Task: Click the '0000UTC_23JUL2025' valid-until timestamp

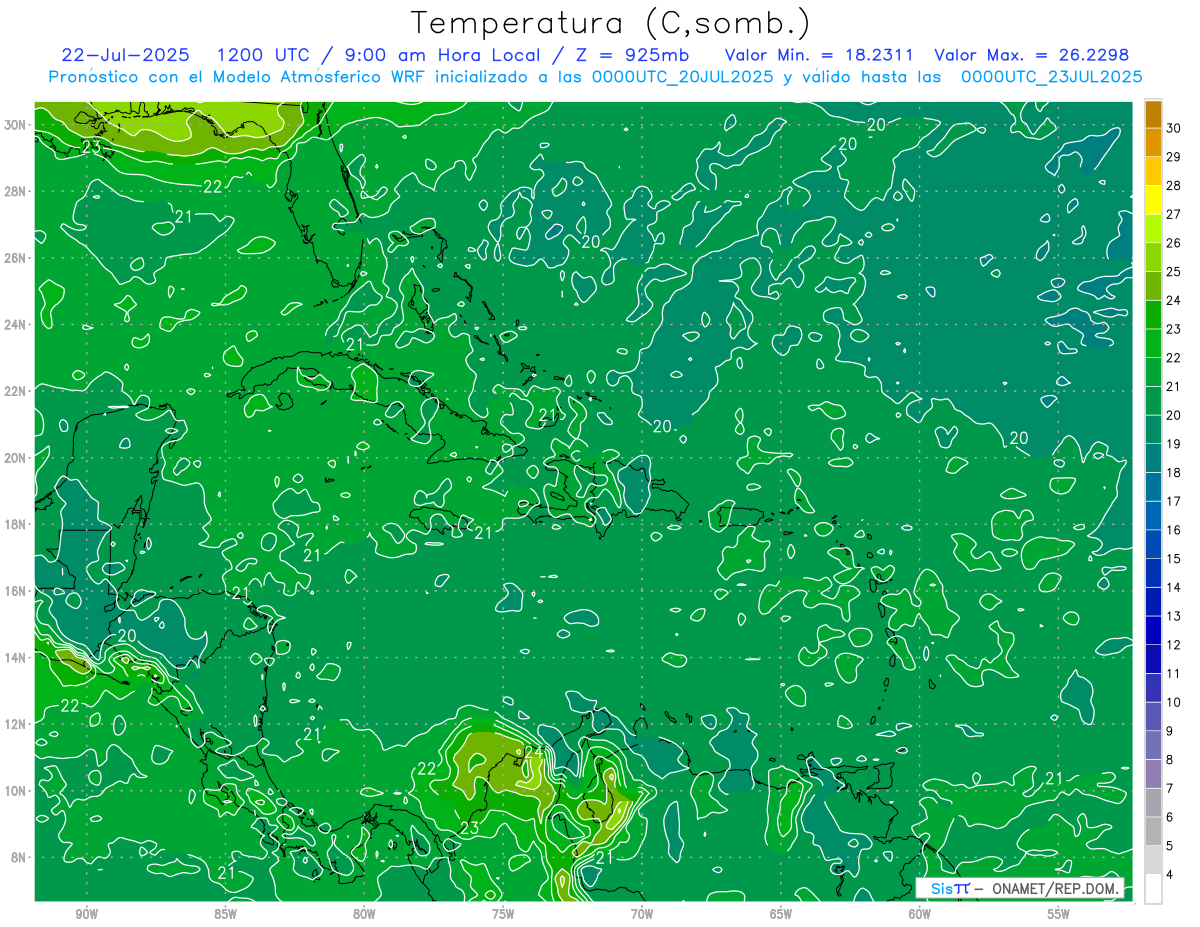Action: tap(1051, 77)
